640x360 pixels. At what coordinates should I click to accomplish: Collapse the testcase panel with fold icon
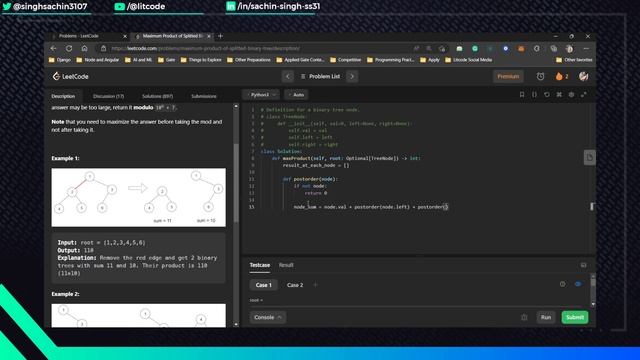click(583, 265)
